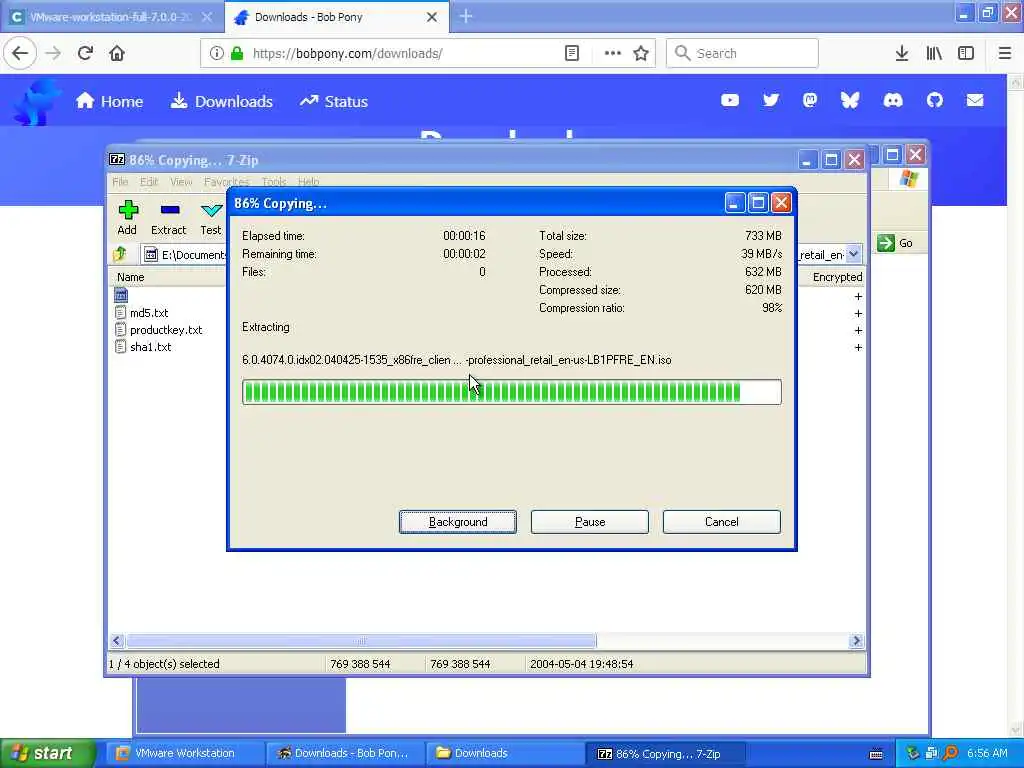The height and width of the screenshot is (768, 1024).
Task: Click the browser back arrow
Action: 20,53
